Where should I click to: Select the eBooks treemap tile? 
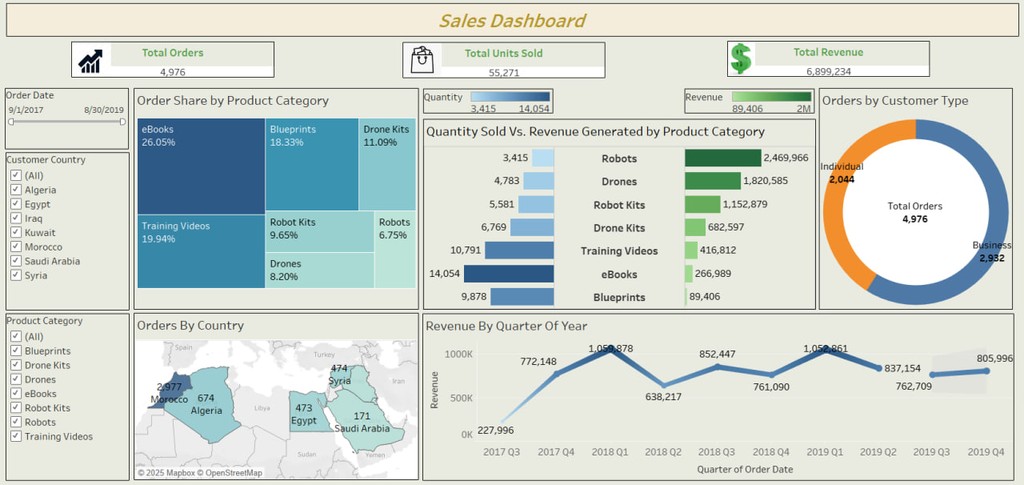(200, 165)
